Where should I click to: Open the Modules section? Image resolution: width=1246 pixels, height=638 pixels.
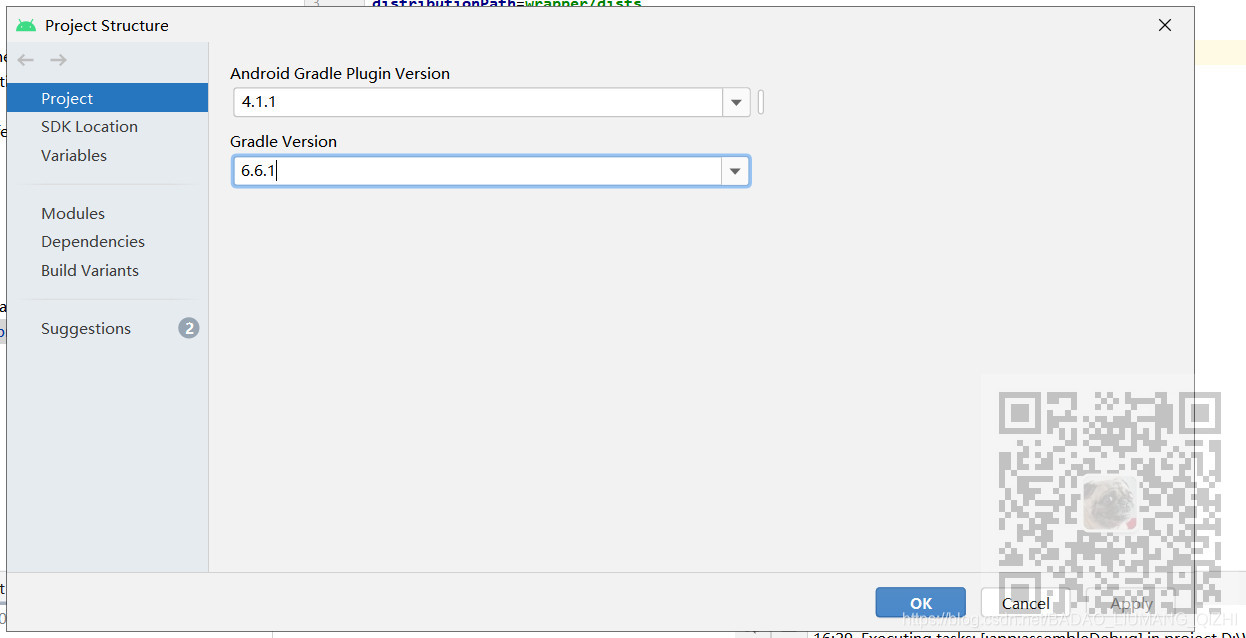coord(72,213)
